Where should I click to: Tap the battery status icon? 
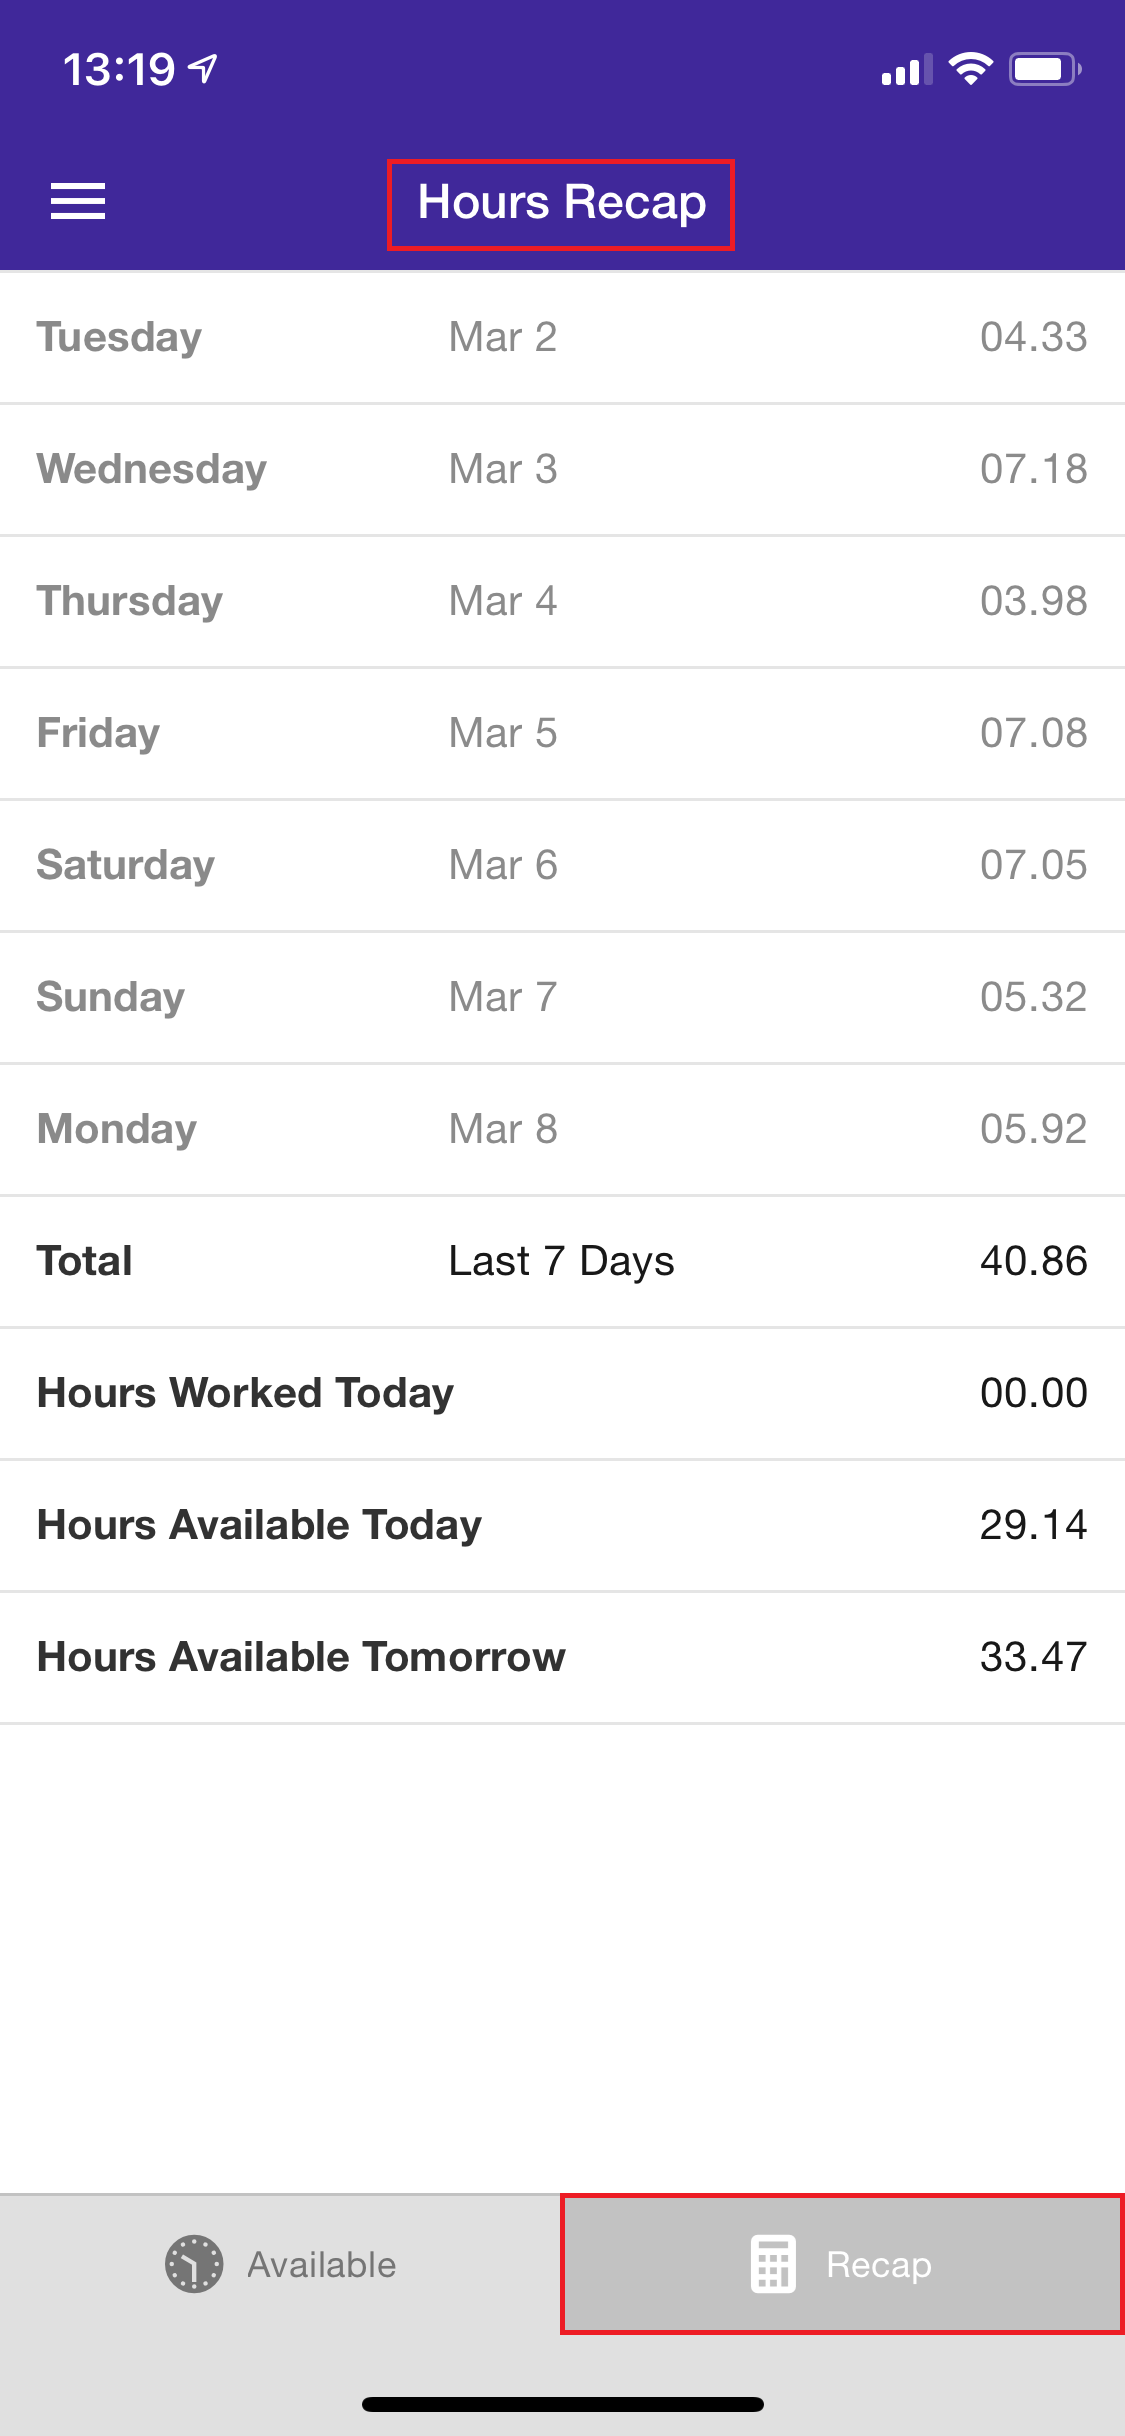1044,69
